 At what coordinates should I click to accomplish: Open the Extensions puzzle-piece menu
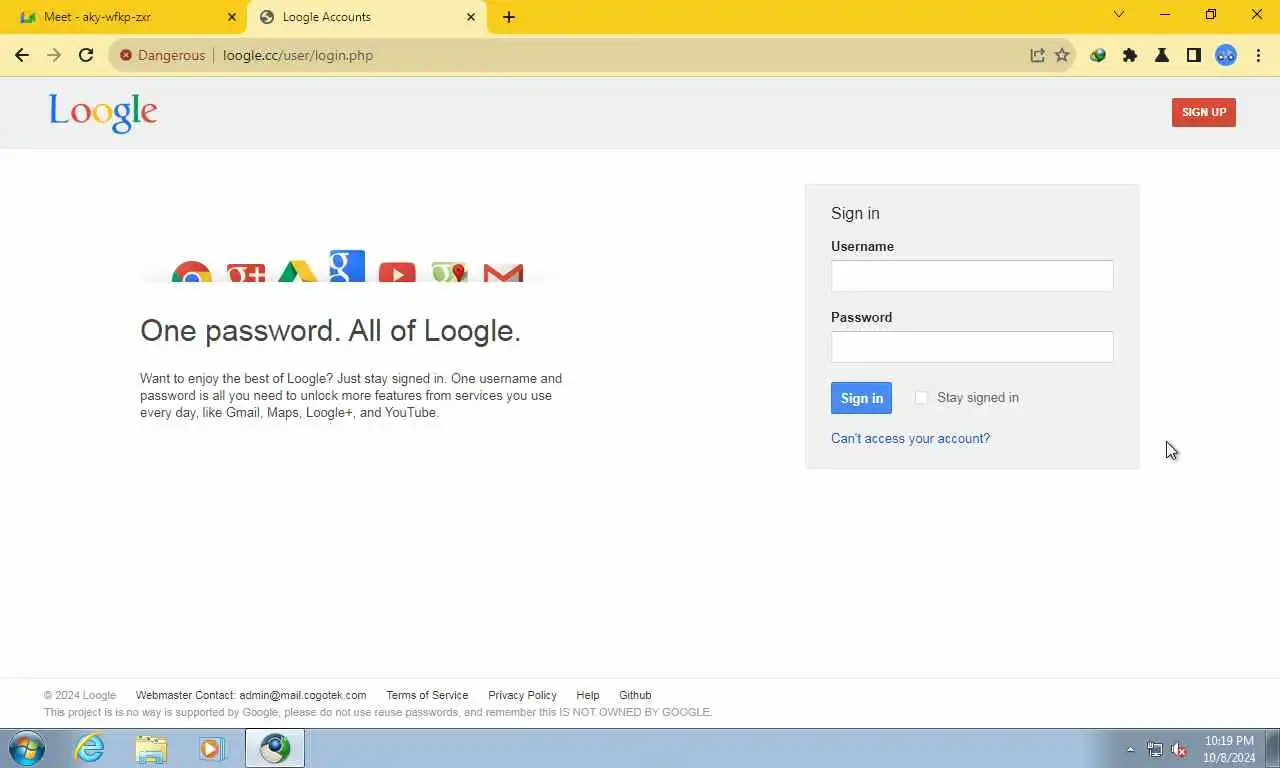click(1130, 56)
